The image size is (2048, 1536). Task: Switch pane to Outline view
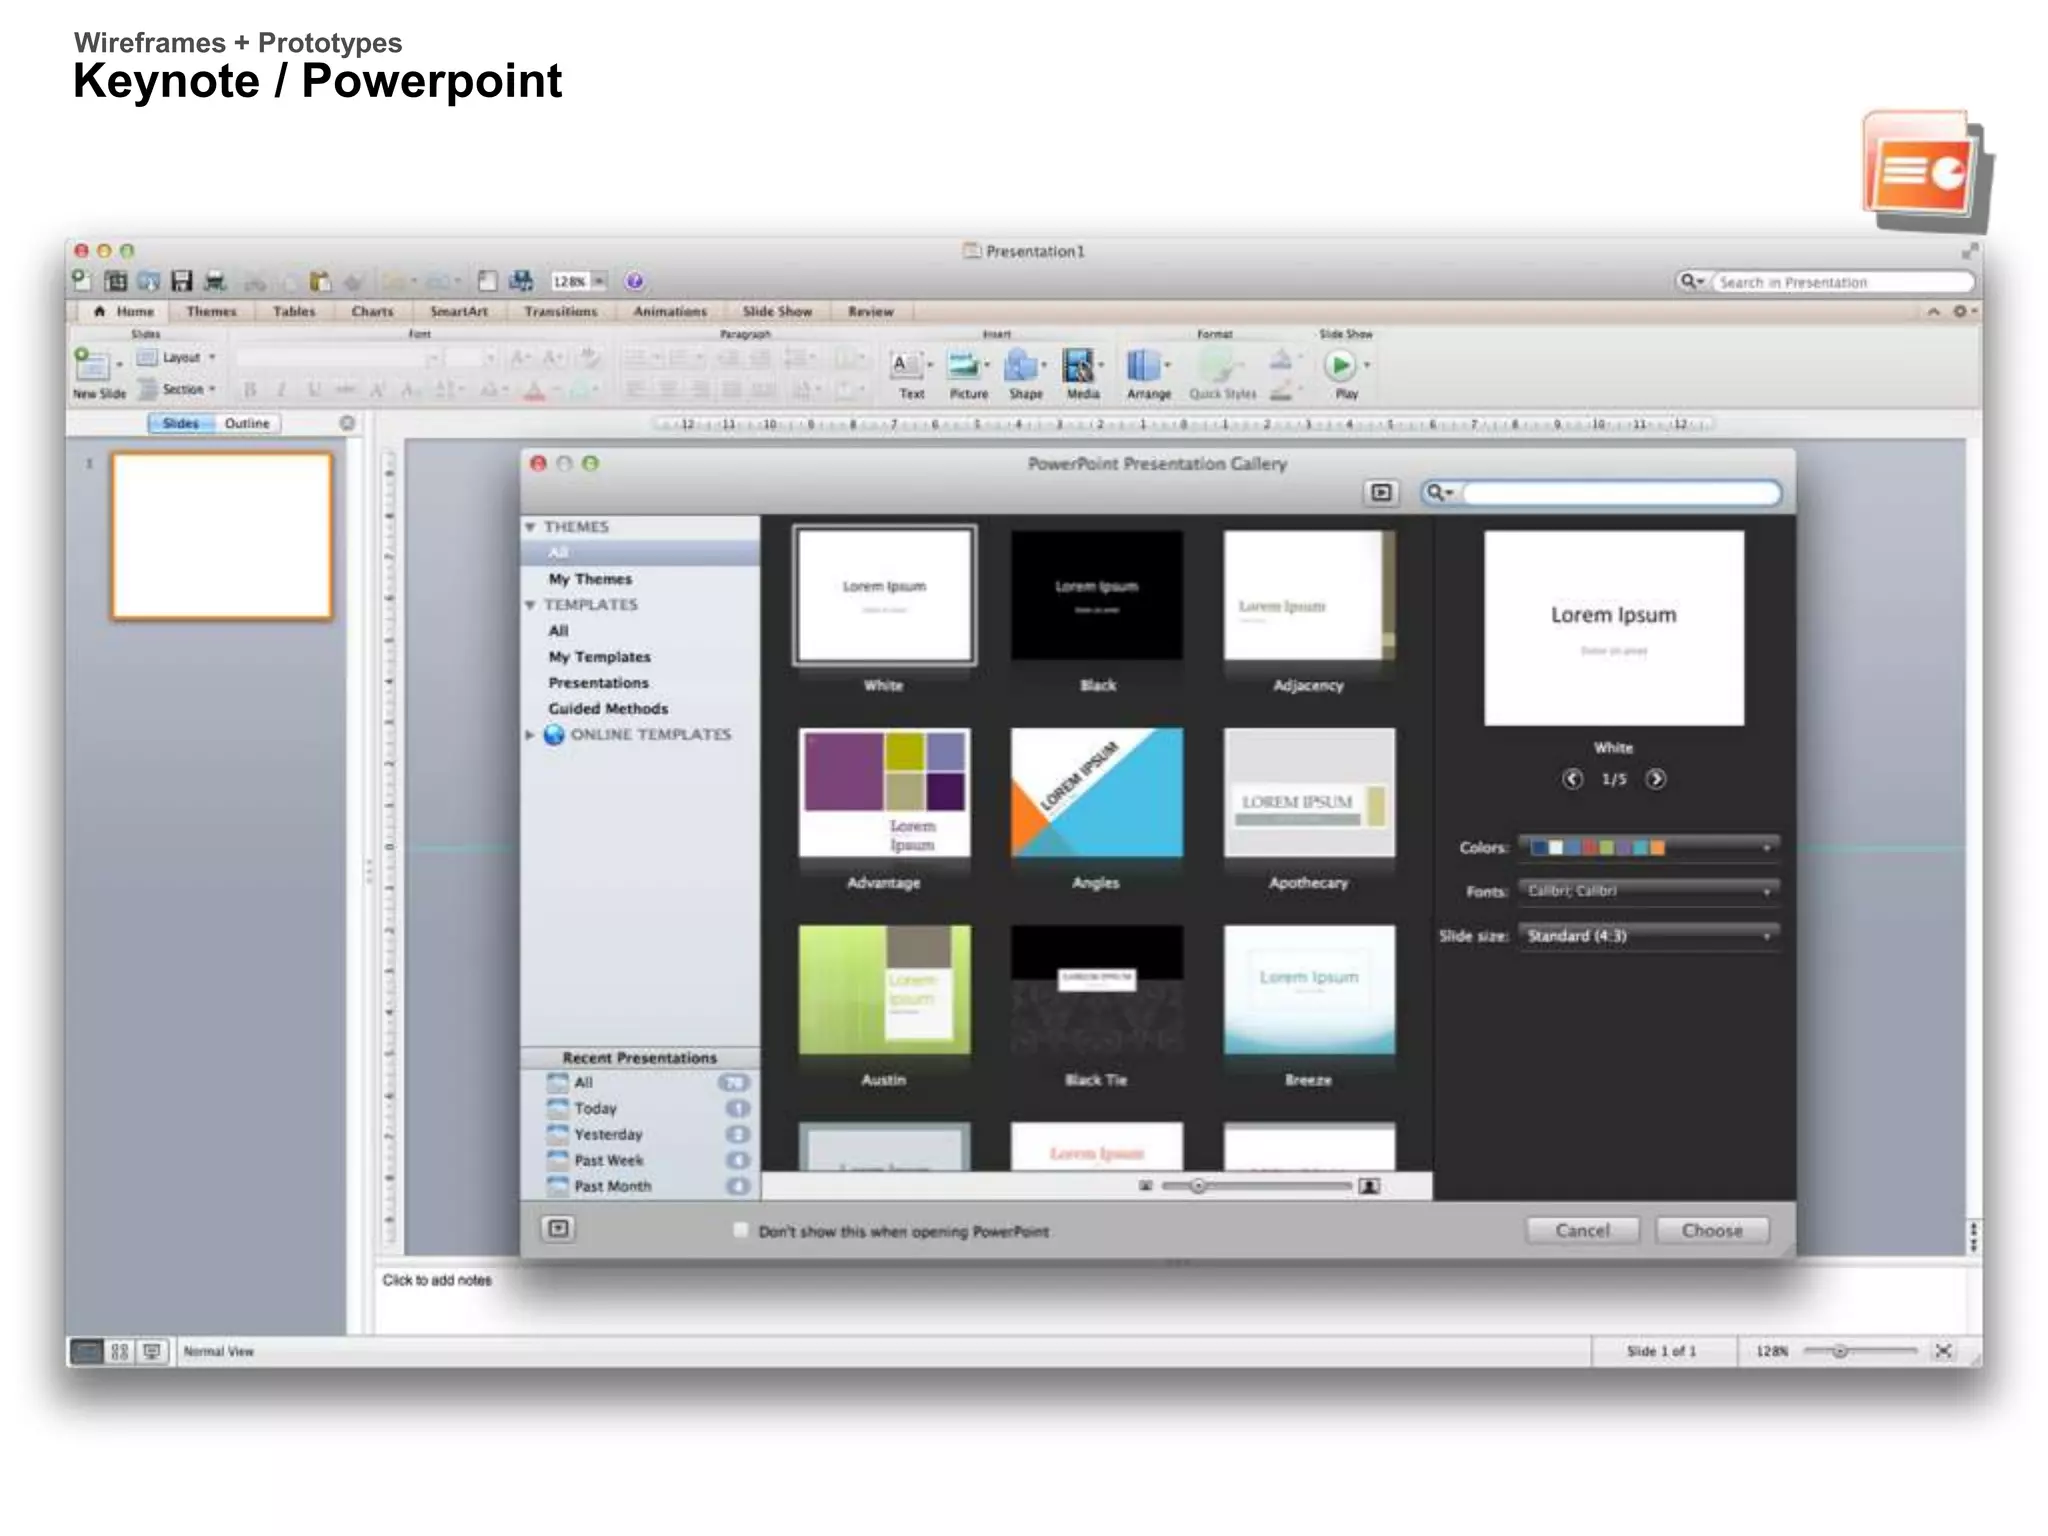point(247,424)
